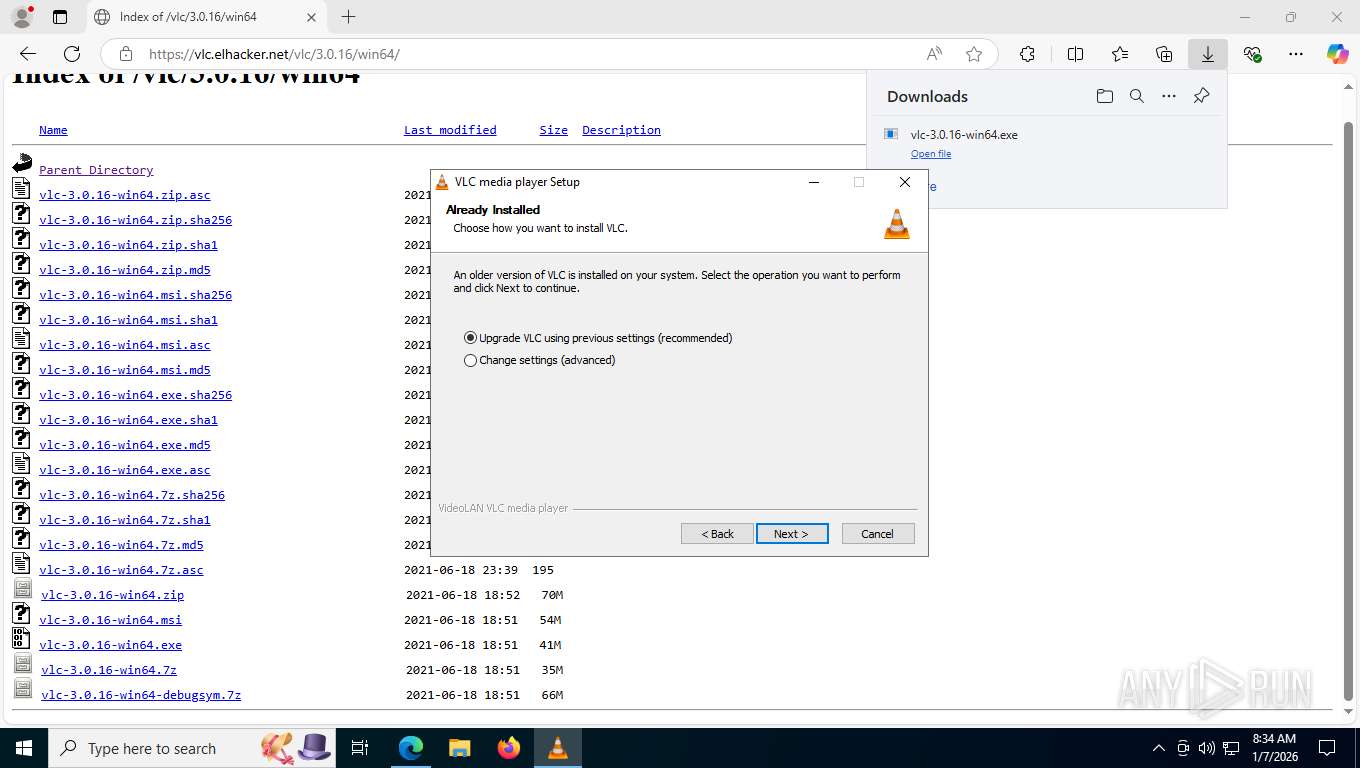1360x768 pixels.
Task: Open Task View on taskbar
Action: 361,748
